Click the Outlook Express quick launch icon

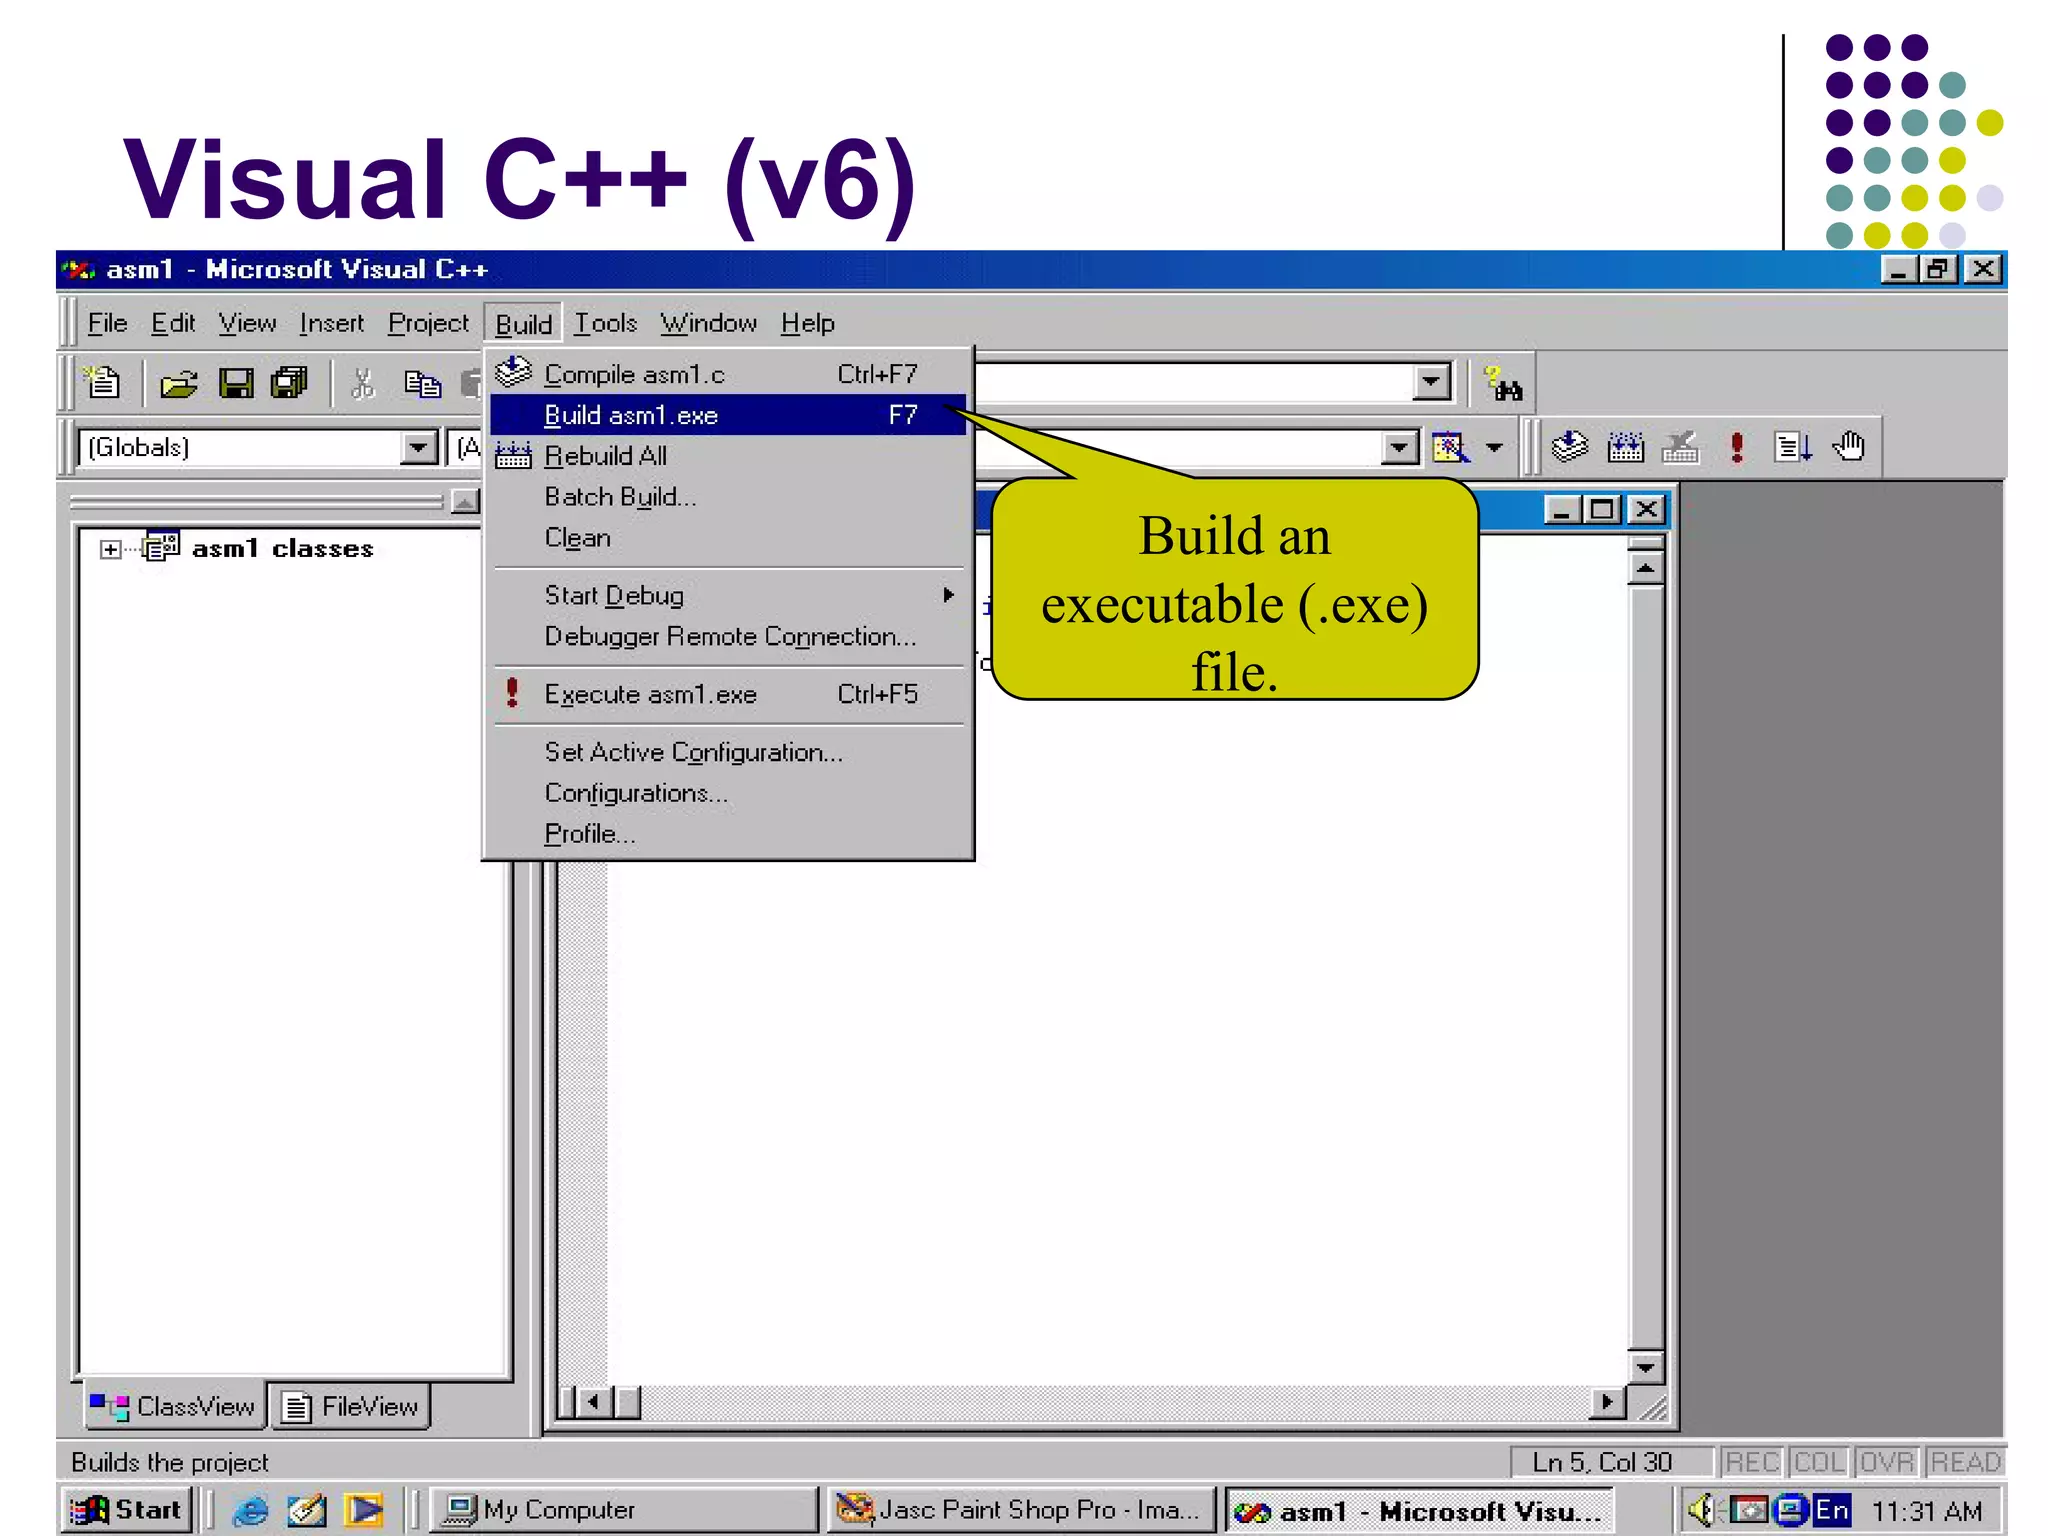click(307, 1510)
